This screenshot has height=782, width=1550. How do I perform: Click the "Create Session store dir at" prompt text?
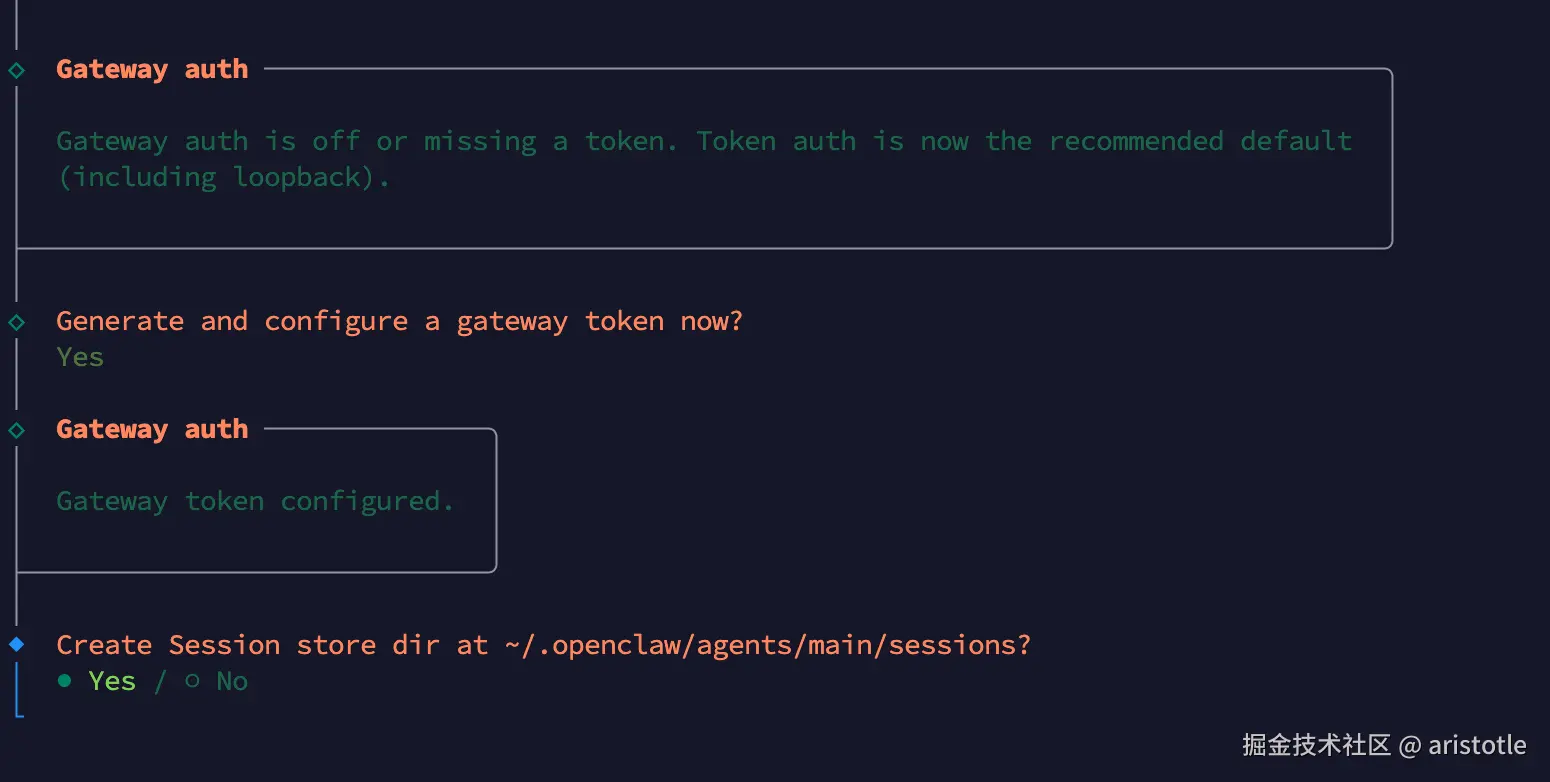point(272,645)
